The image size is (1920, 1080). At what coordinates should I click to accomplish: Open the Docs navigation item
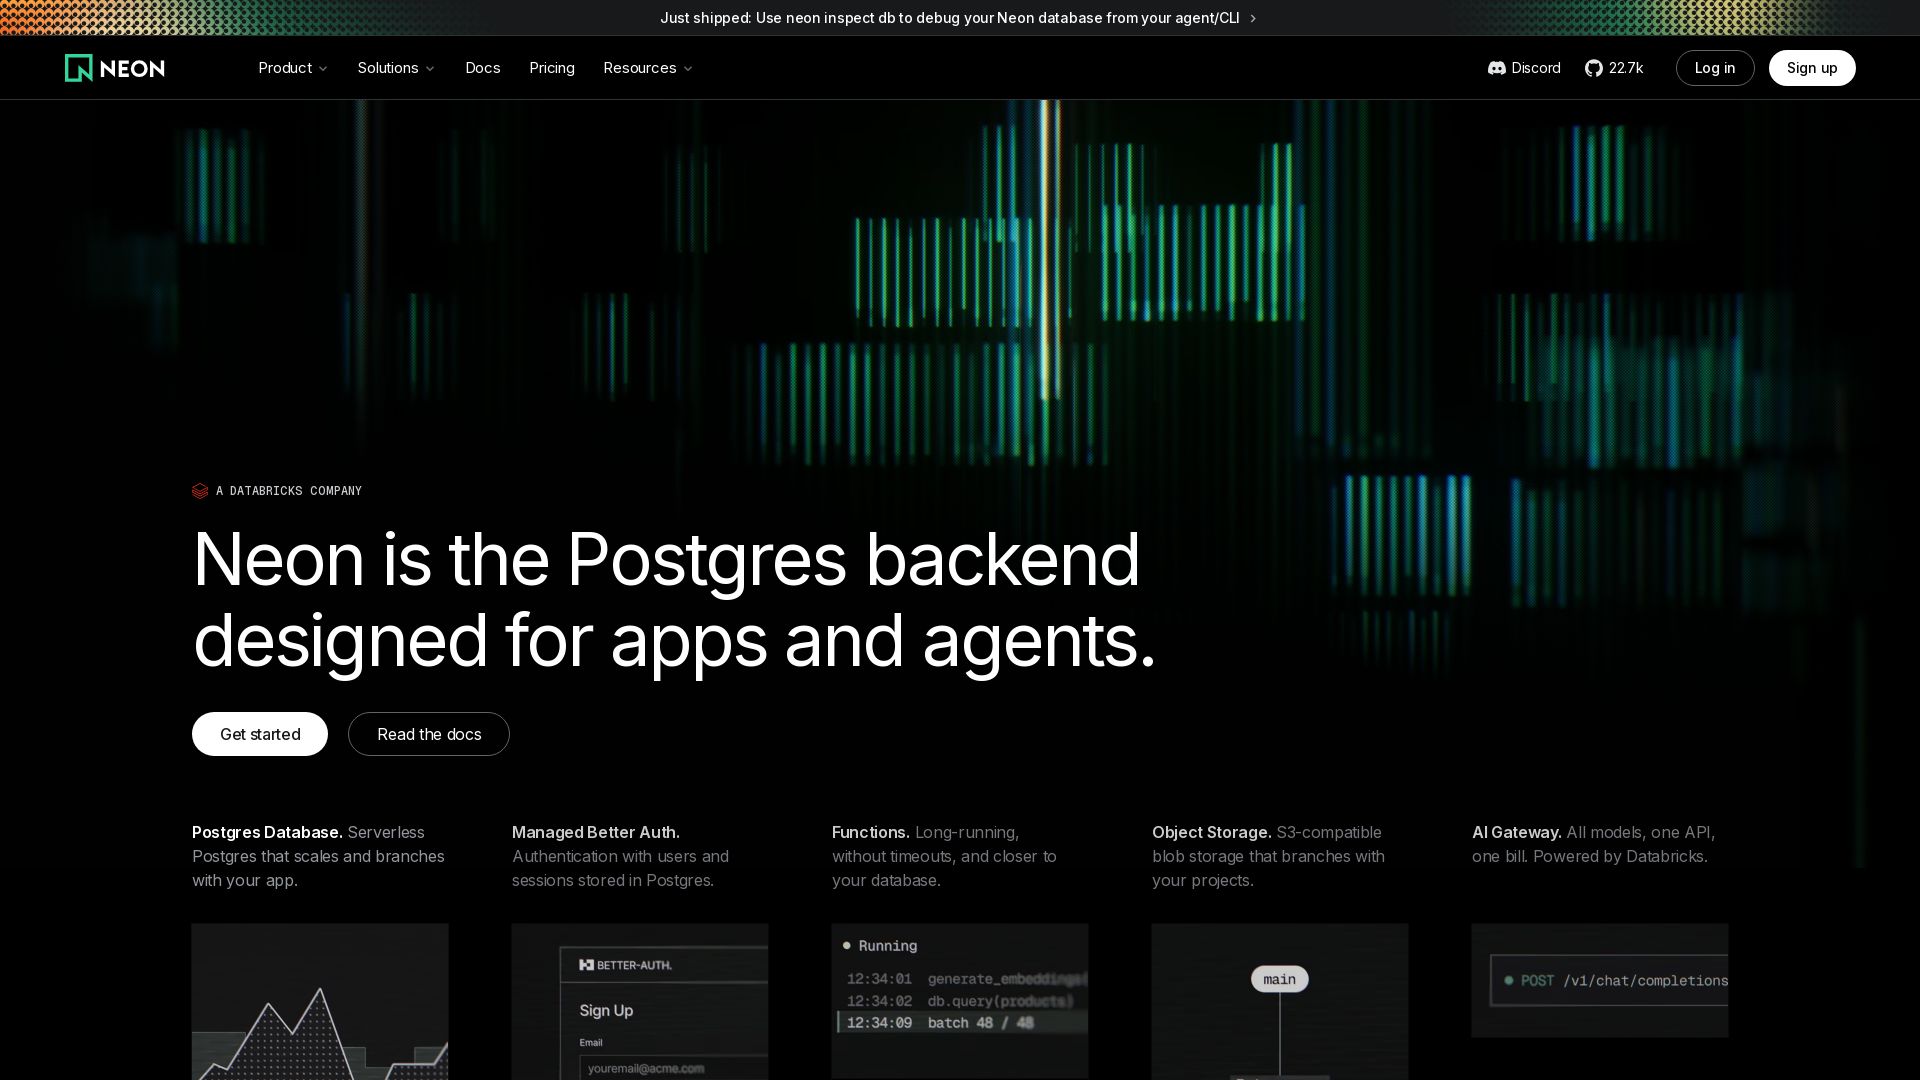[483, 68]
